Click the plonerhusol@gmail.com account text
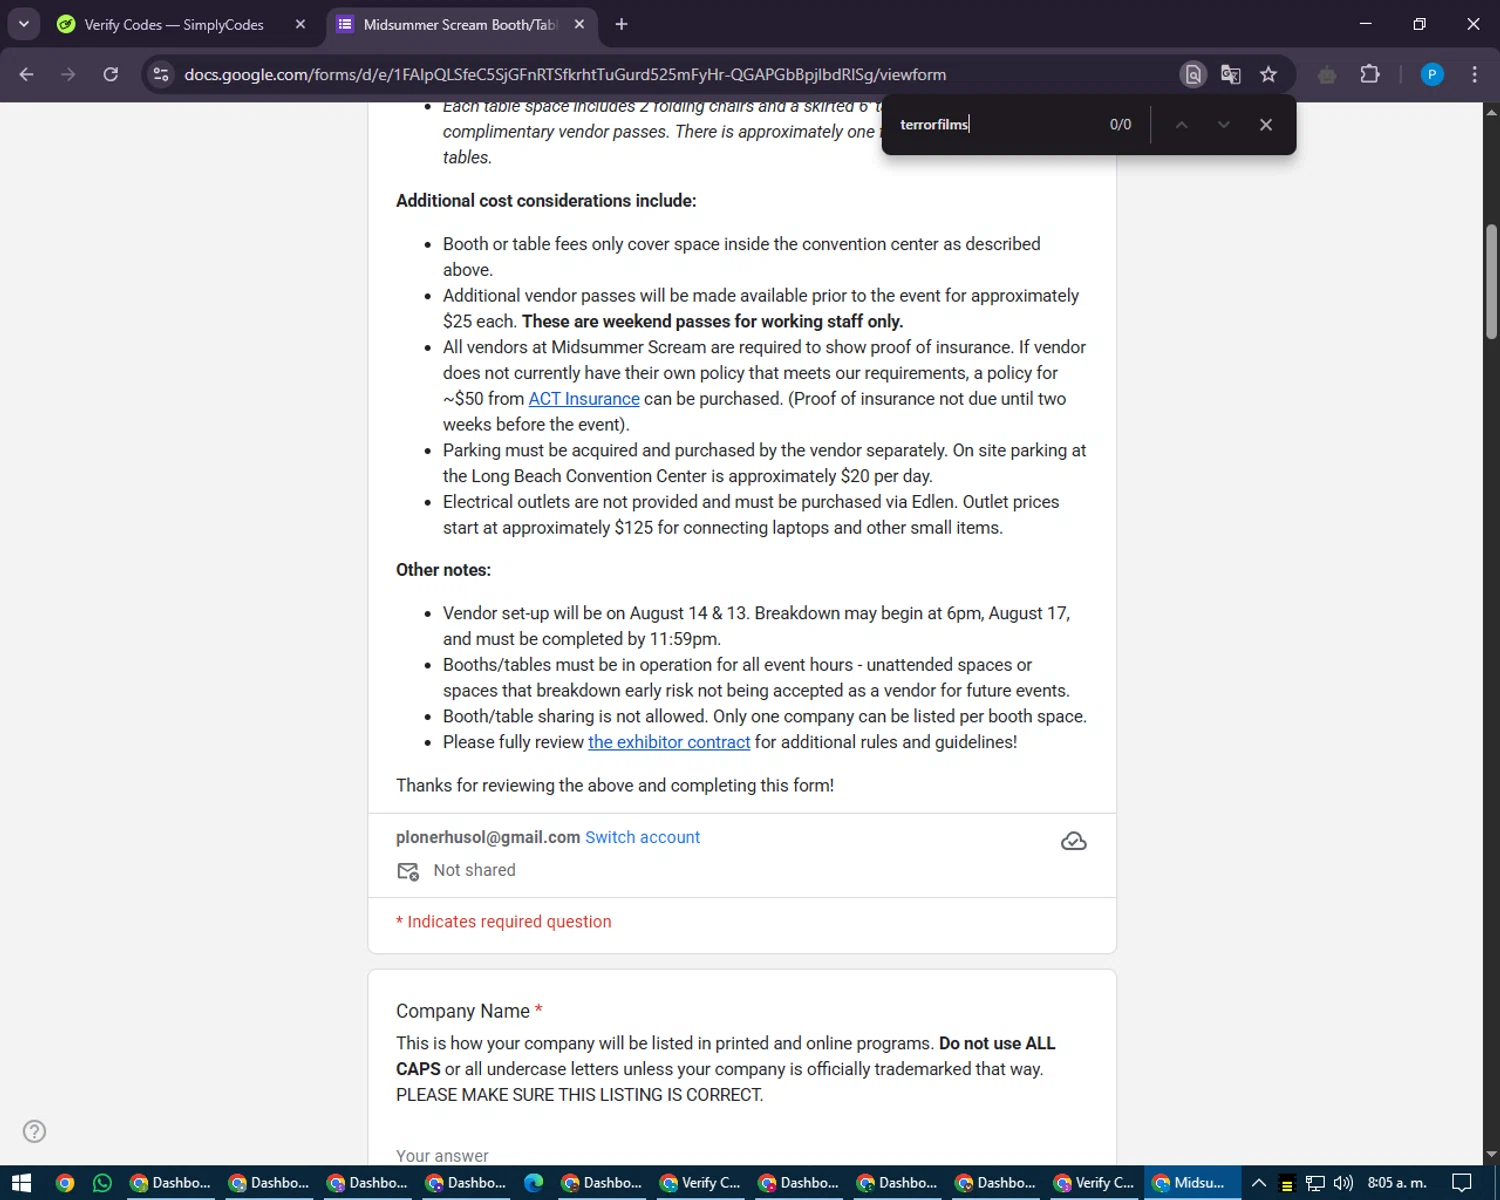Image resolution: width=1500 pixels, height=1200 pixels. coord(488,837)
